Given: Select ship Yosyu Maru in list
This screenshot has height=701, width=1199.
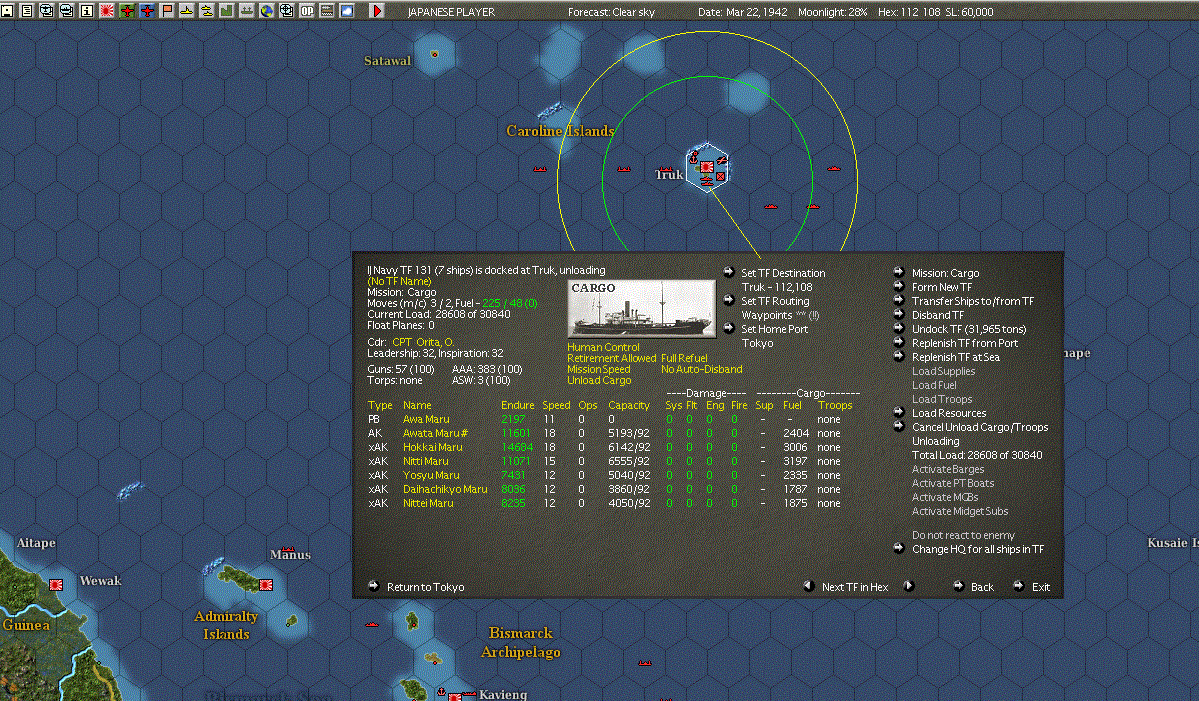Looking at the screenshot, I should tap(431, 475).
